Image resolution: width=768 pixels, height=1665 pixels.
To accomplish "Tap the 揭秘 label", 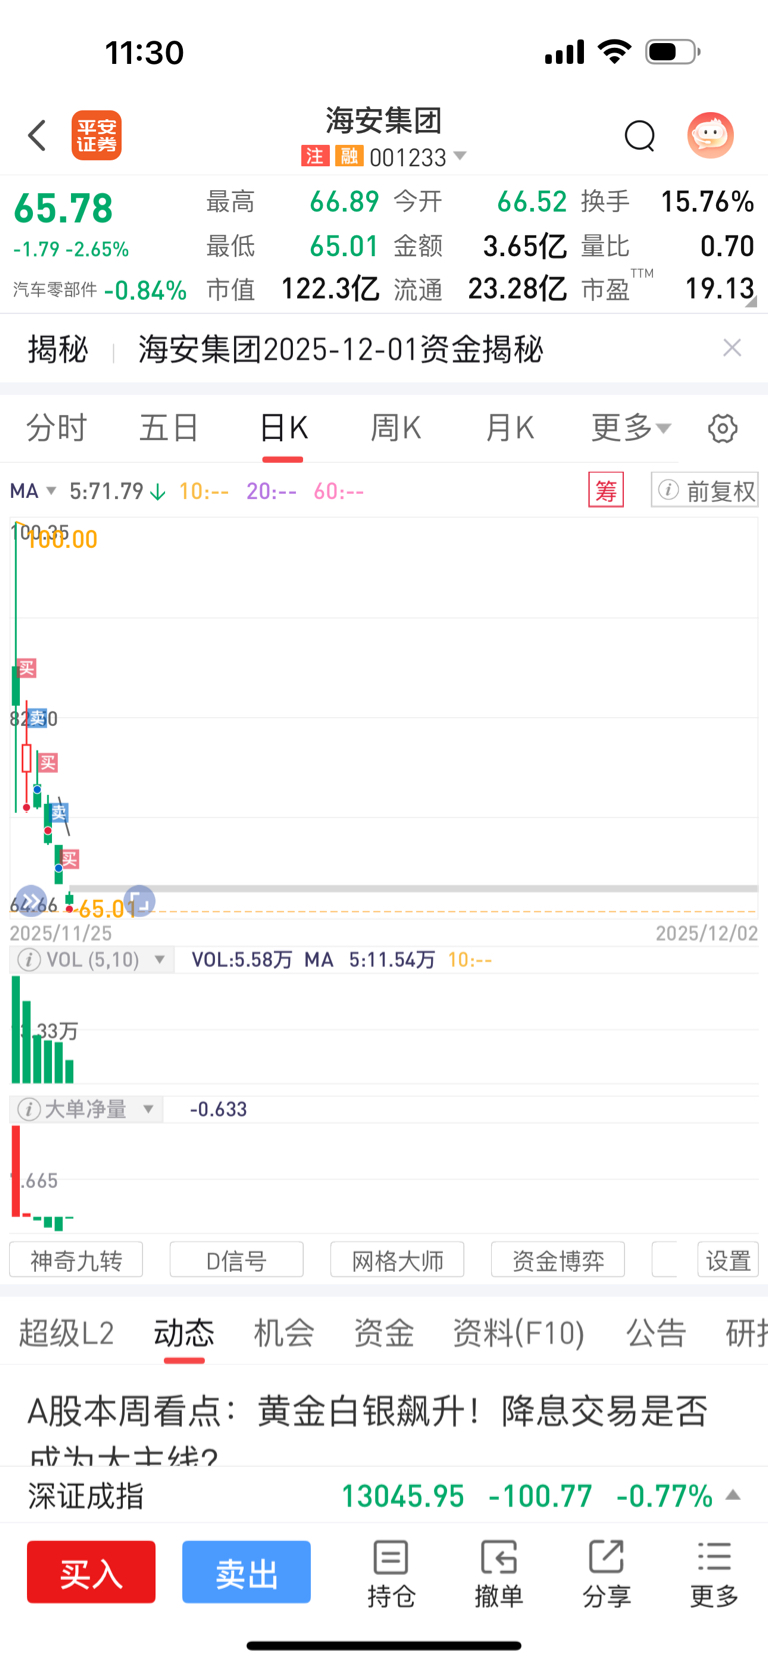I will click(58, 349).
